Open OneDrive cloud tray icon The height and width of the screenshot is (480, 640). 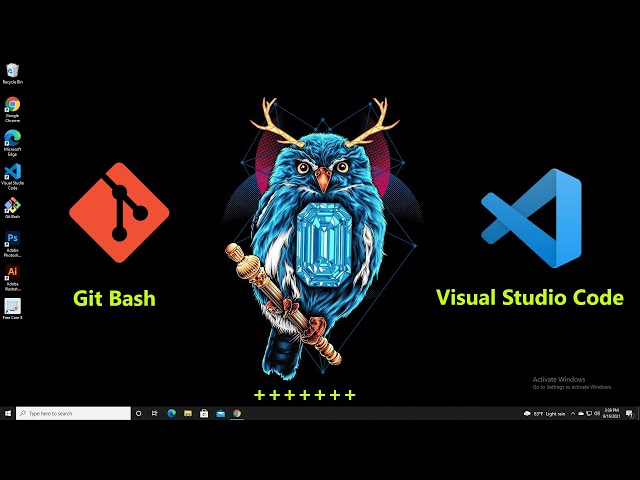(x=581, y=413)
